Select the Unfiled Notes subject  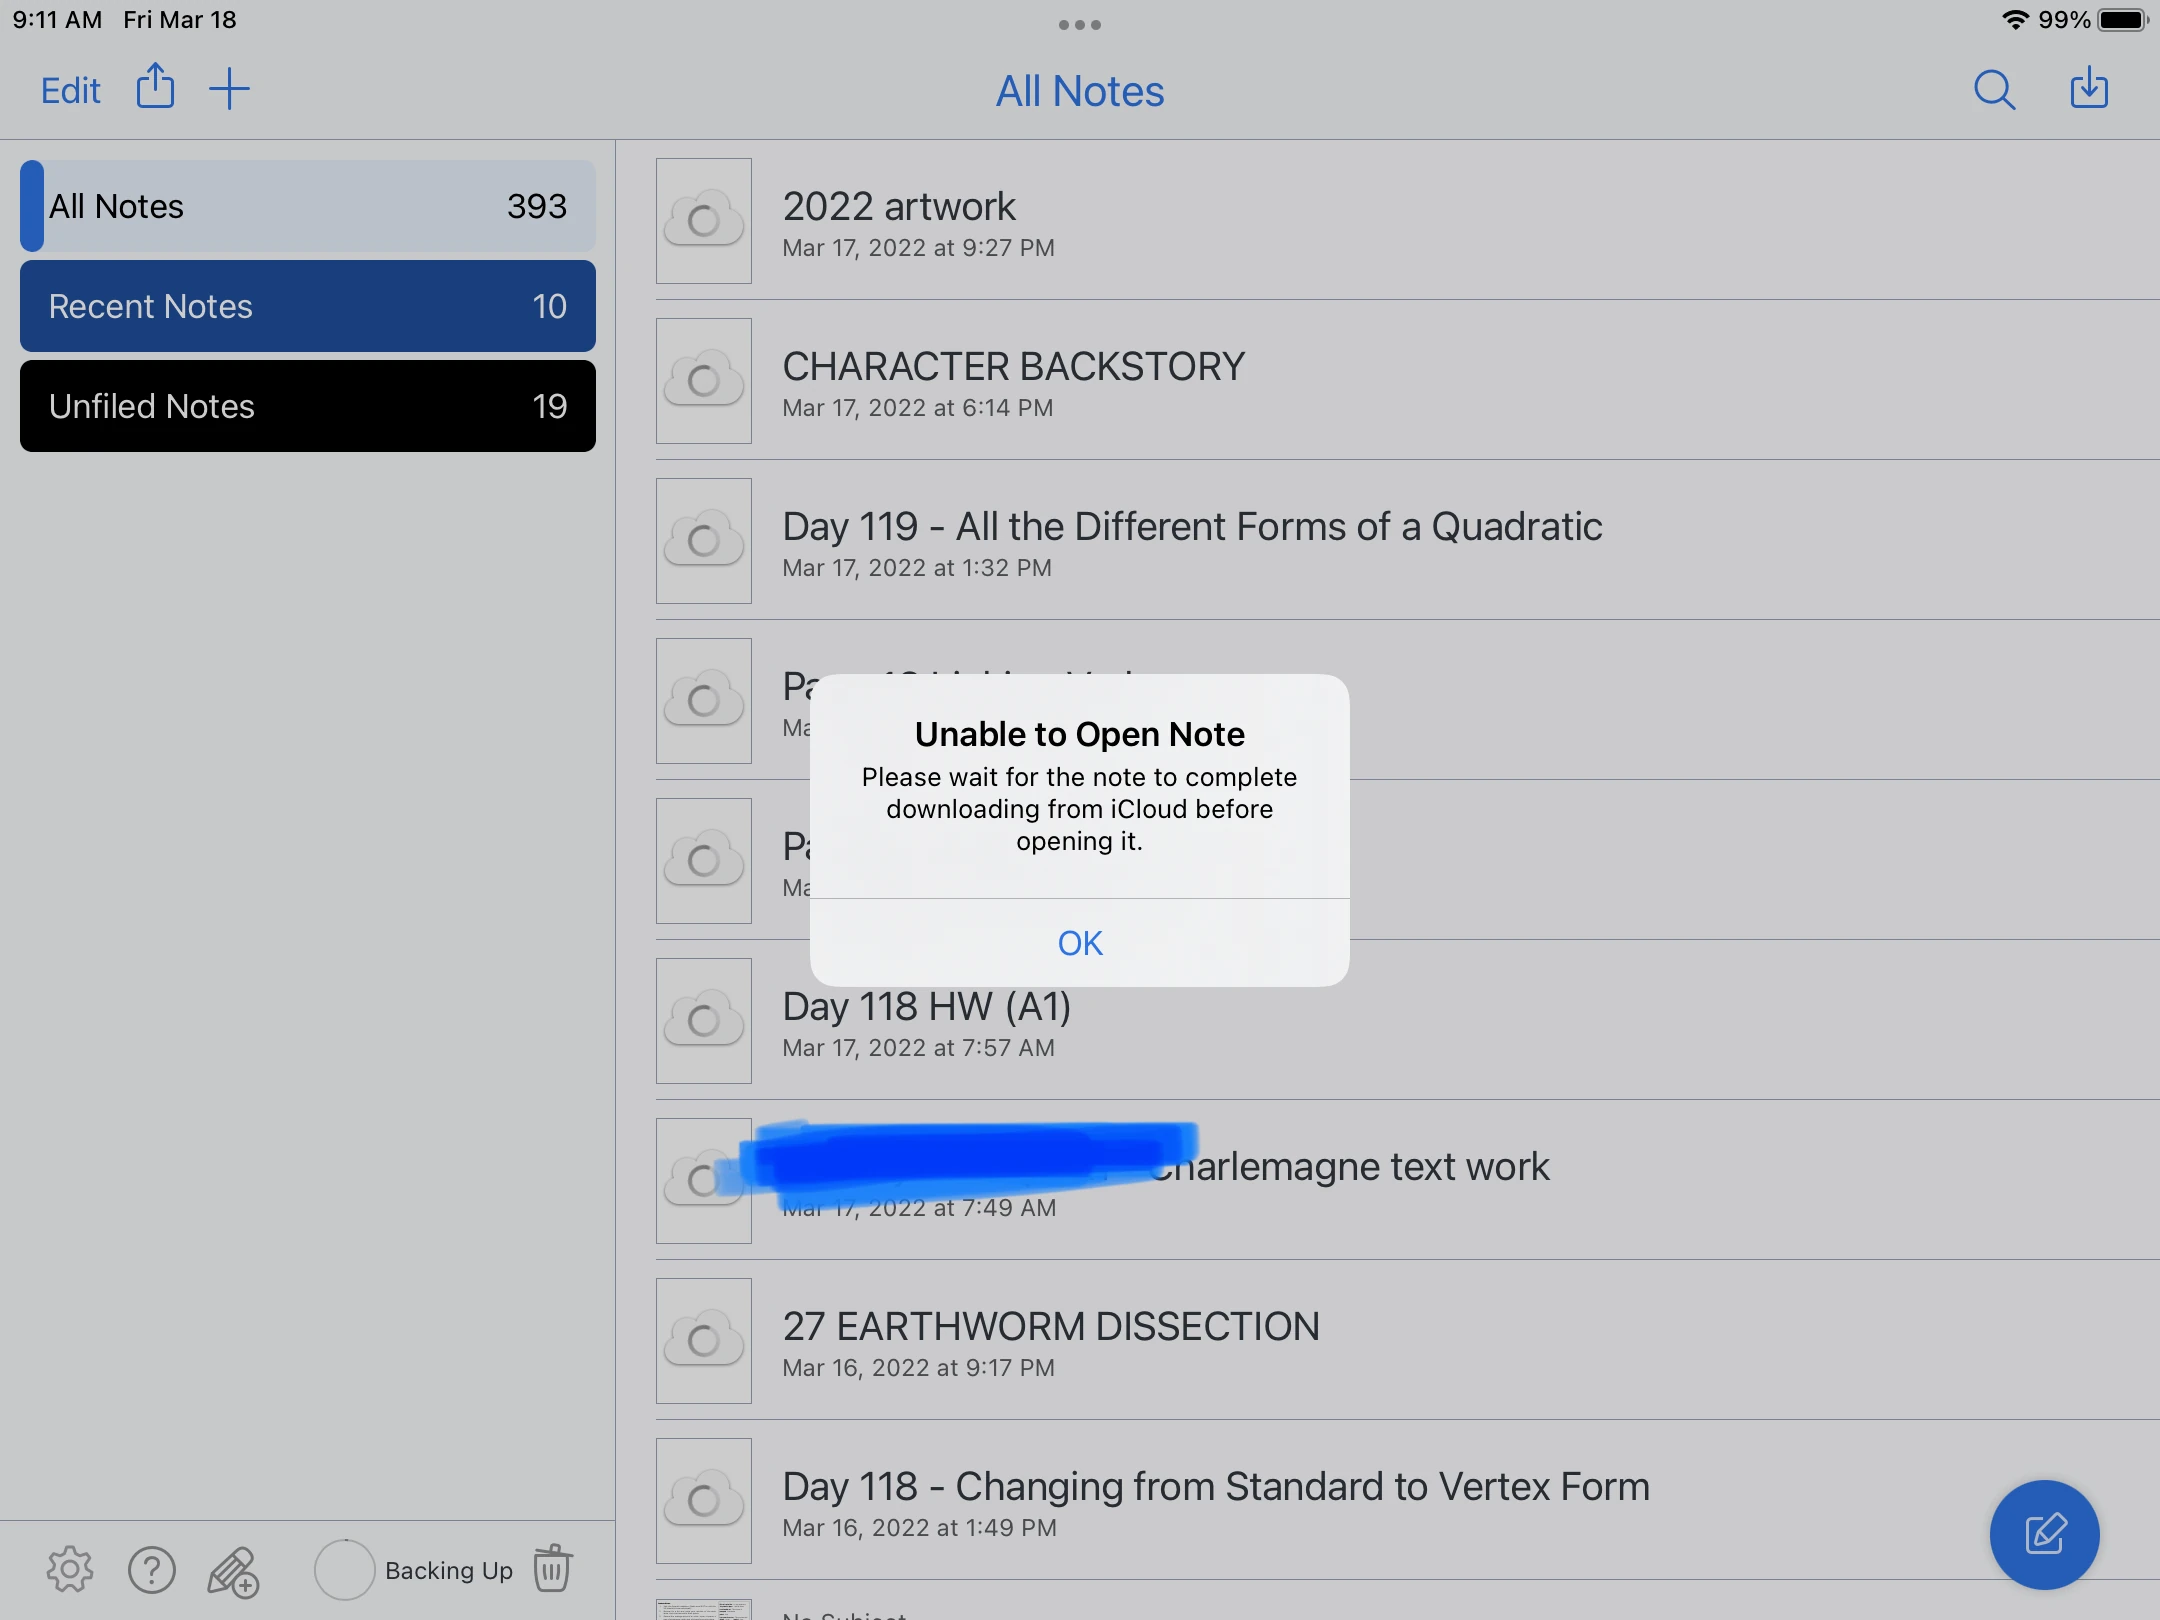(308, 406)
